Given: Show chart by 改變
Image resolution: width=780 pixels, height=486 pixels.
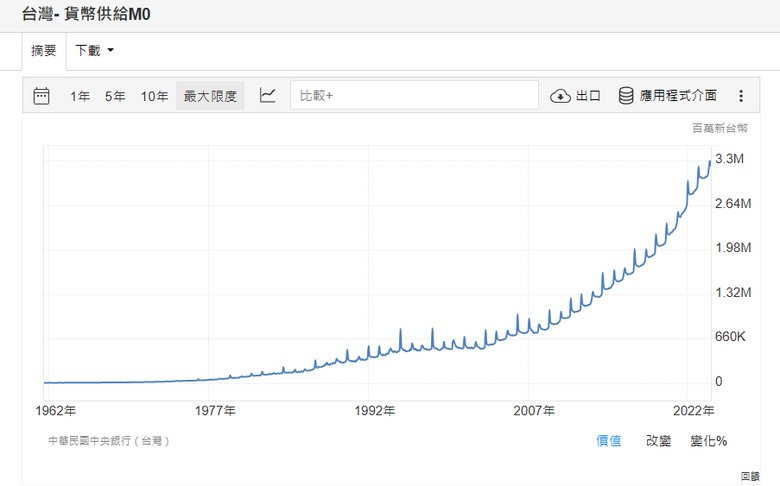Looking at the screenshot, I should tap(658, 441).
